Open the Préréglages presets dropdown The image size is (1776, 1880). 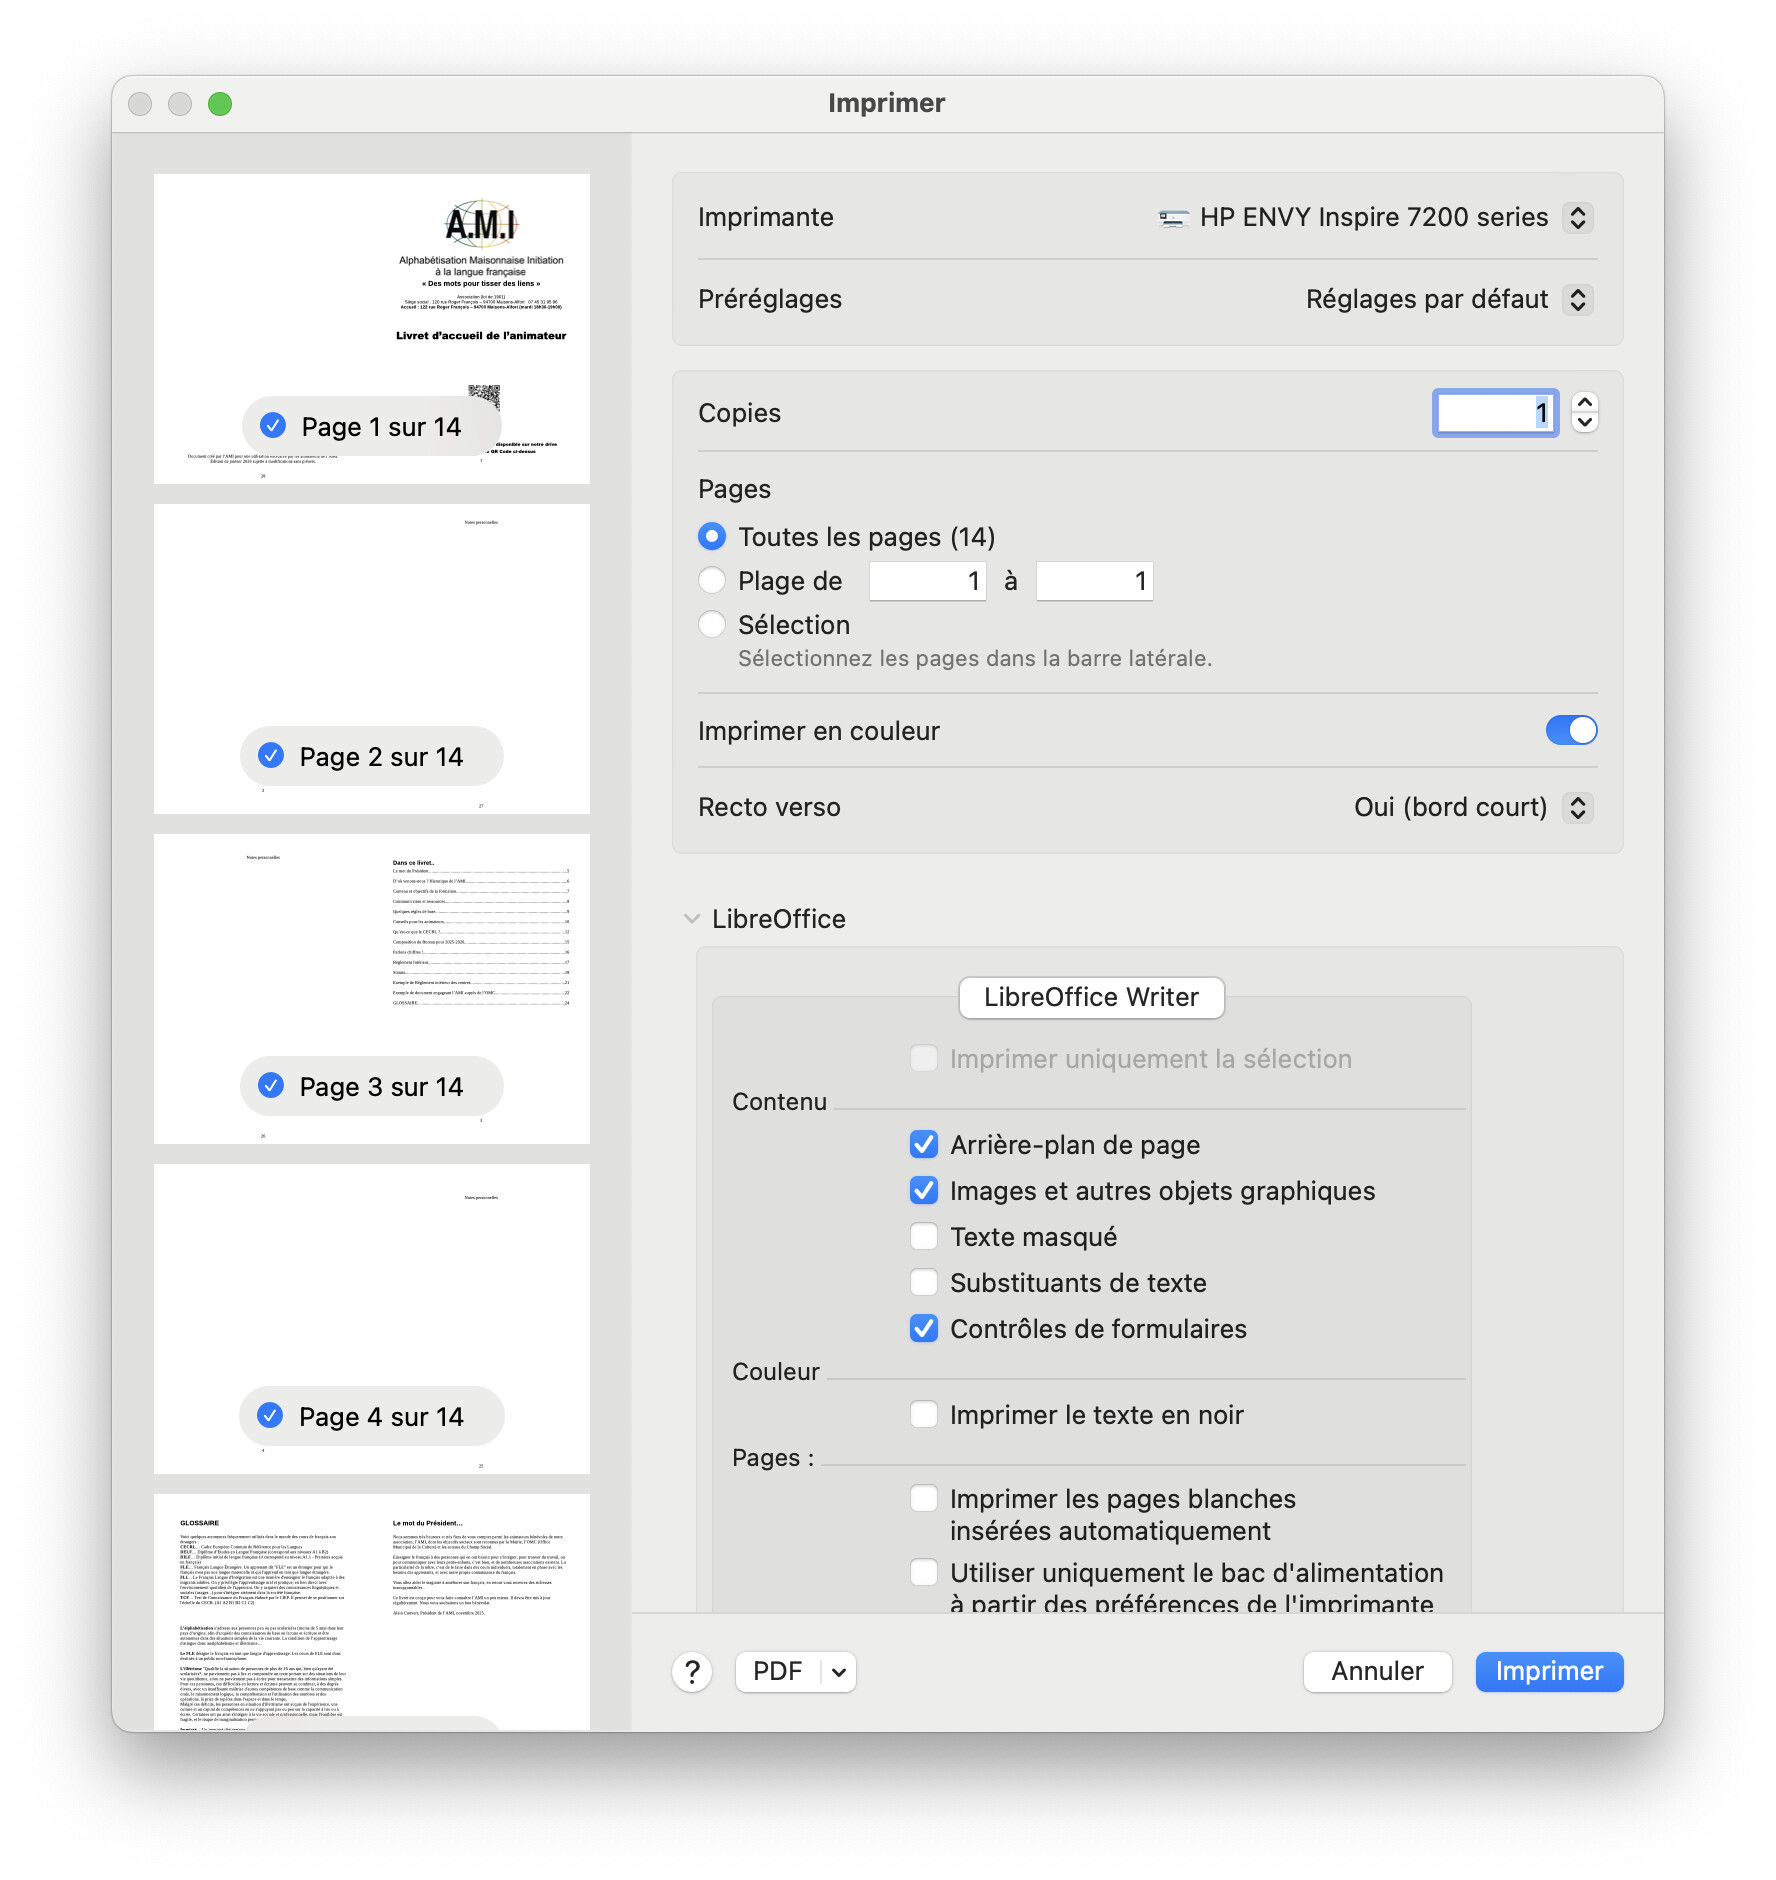click(x=1577, y=300)
